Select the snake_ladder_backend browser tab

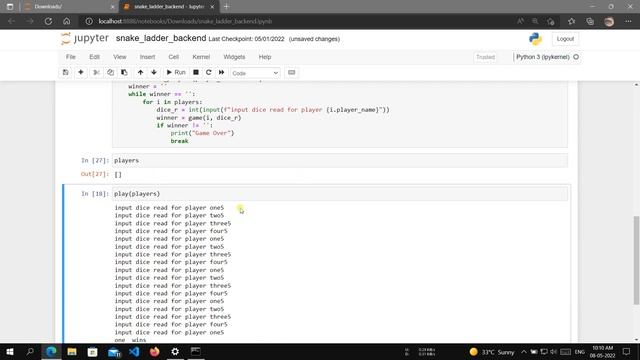pos(169,7)
